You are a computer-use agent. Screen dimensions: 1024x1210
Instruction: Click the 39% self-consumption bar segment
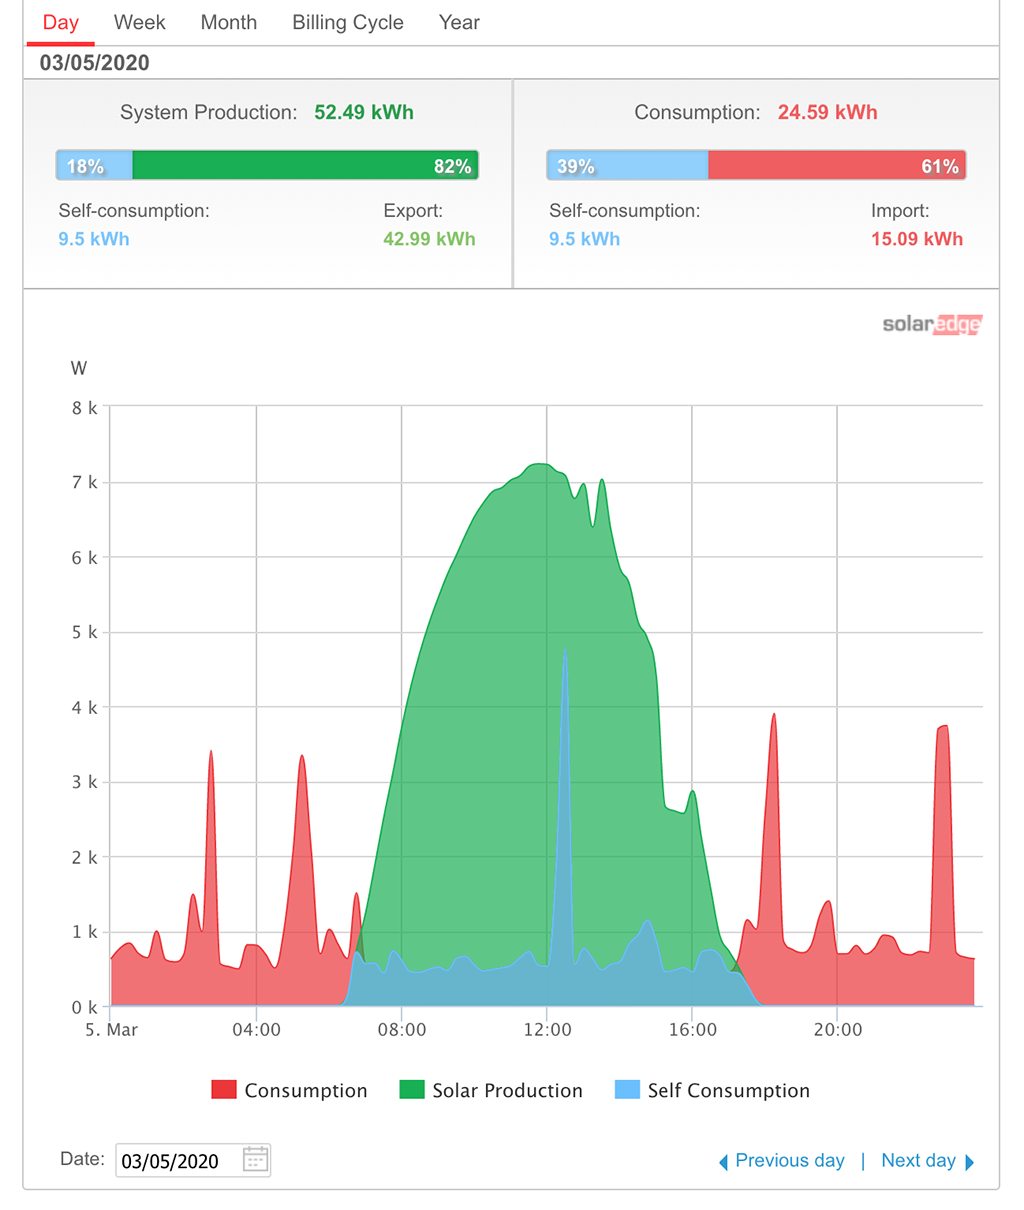pyautogui.click(x=628, y=166)
